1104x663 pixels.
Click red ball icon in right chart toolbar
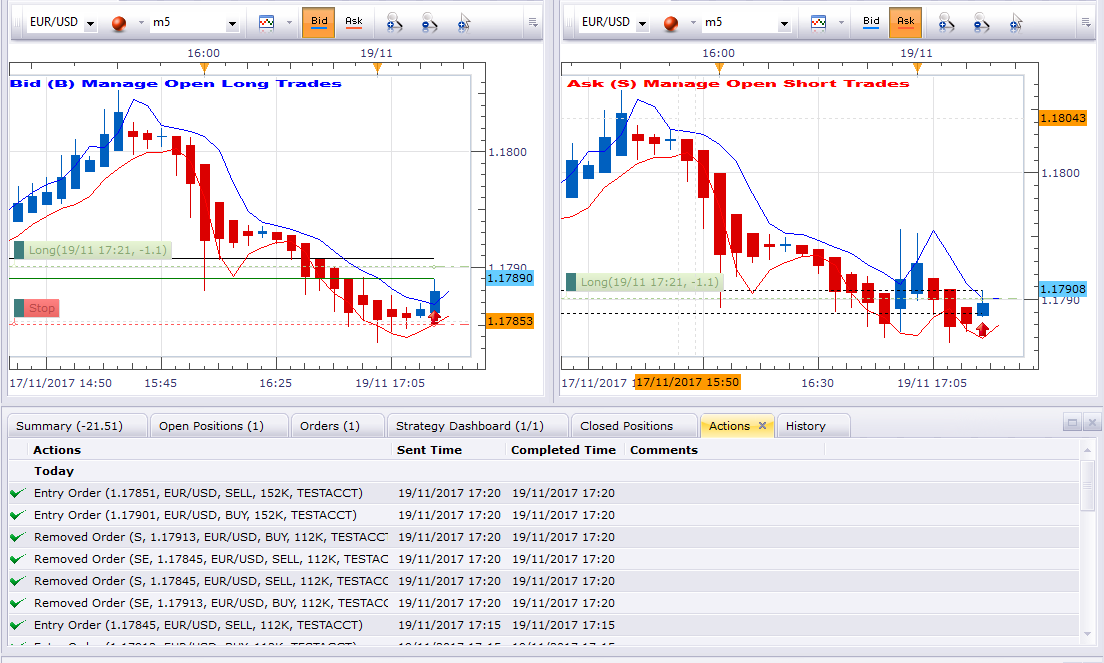(671, 24)
